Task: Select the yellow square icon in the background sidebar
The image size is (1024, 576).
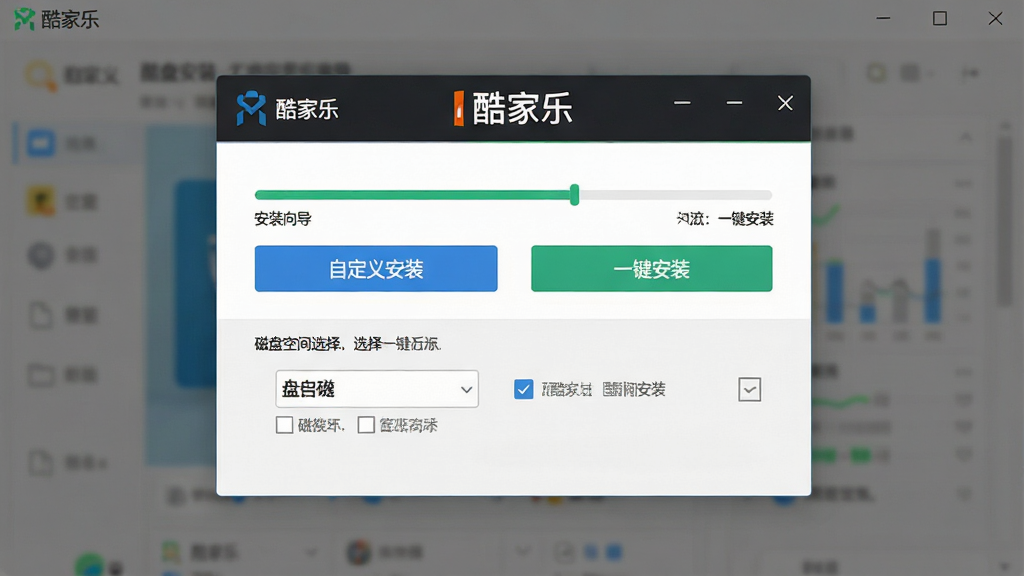Action: pyautogui.click(x=40, y=201)
